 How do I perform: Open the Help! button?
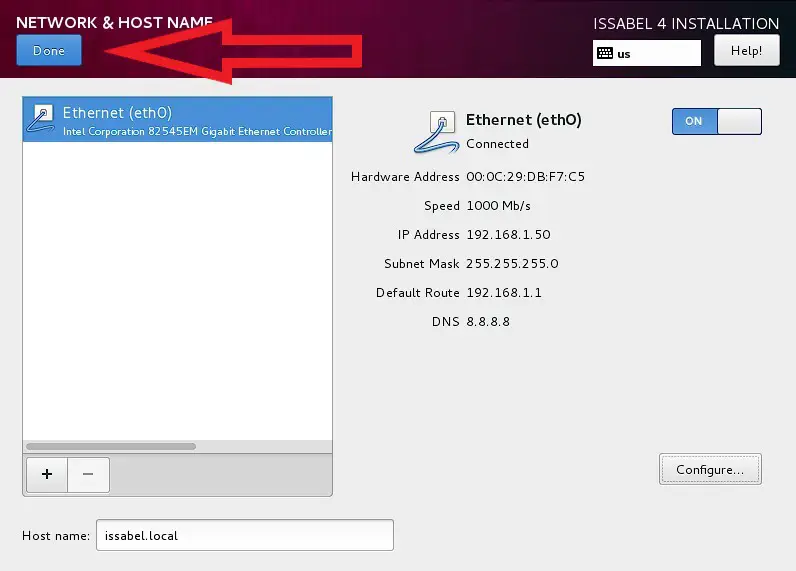(746, 50)
